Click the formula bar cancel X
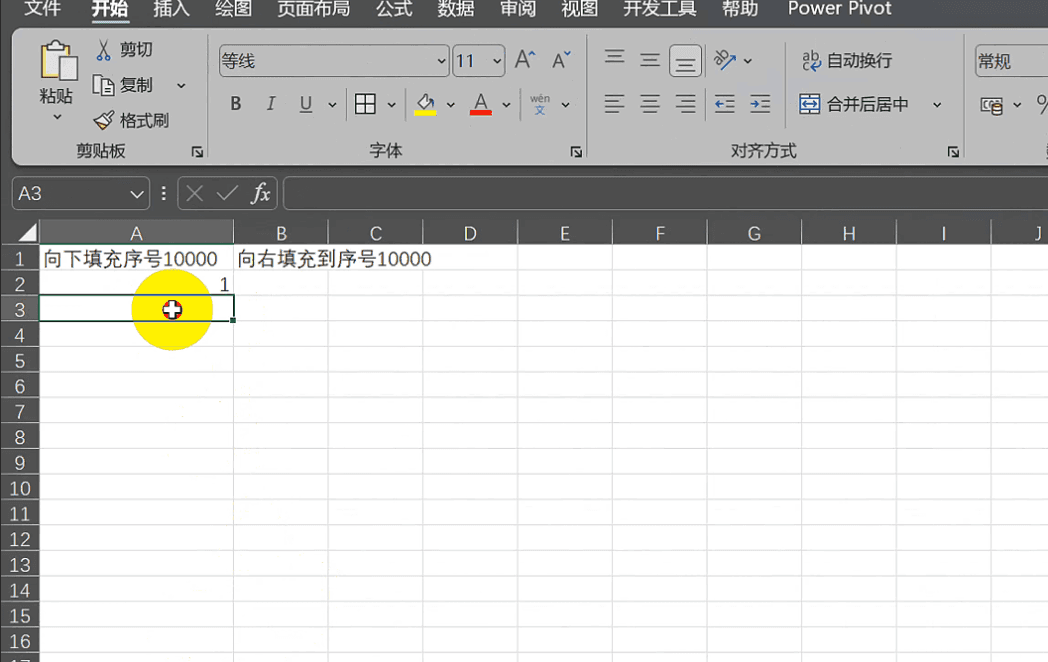The image size is (1048, 662). point(194,194)
